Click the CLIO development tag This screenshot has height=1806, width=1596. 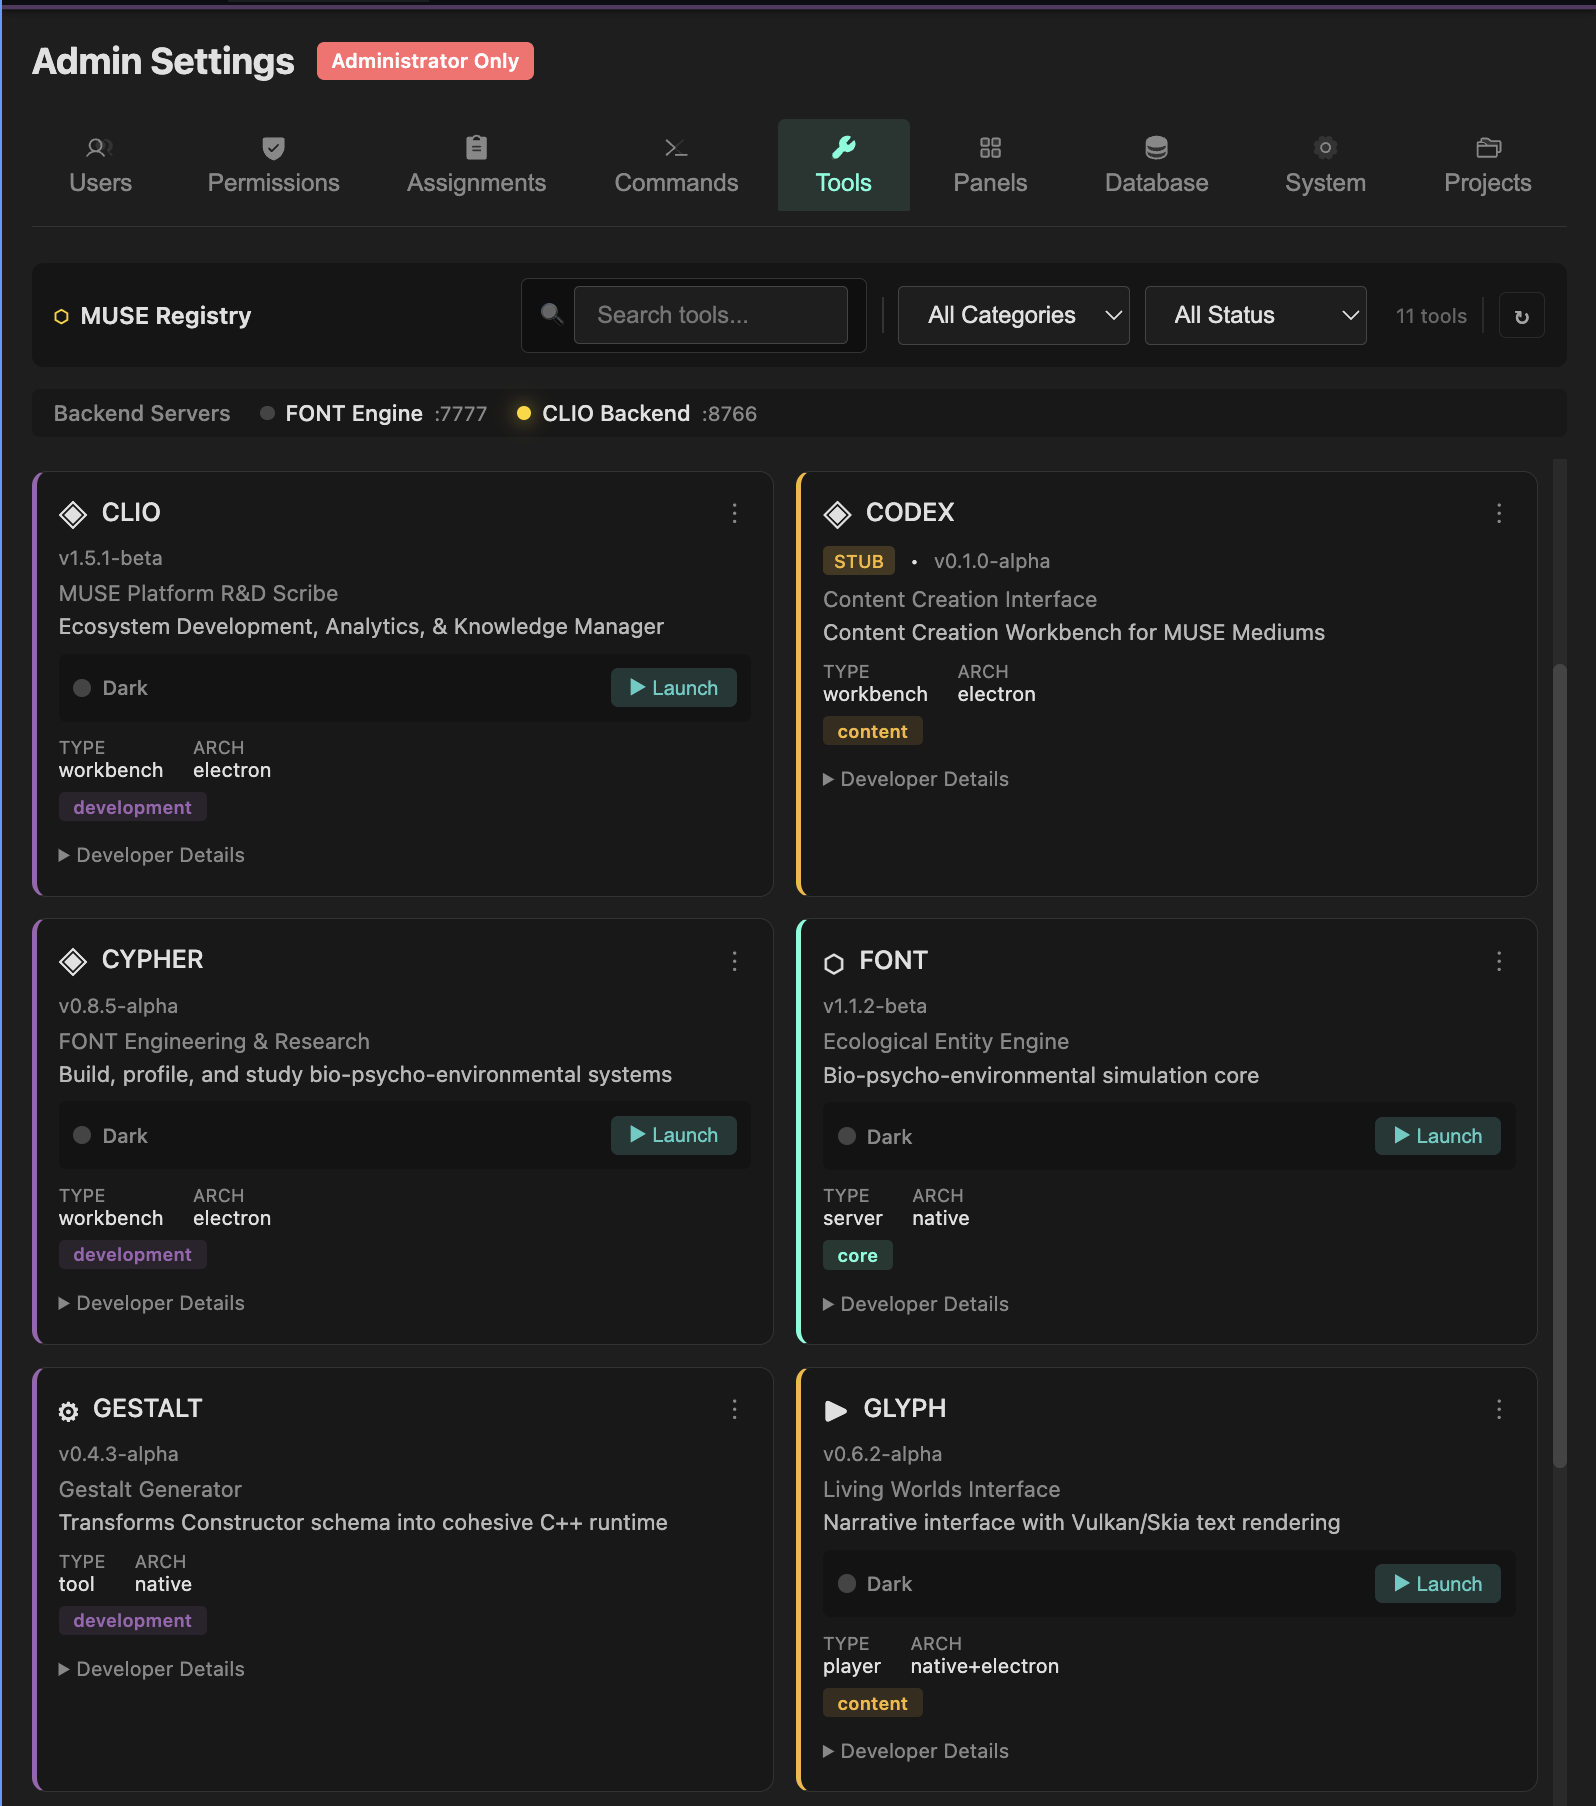point(133,807)
